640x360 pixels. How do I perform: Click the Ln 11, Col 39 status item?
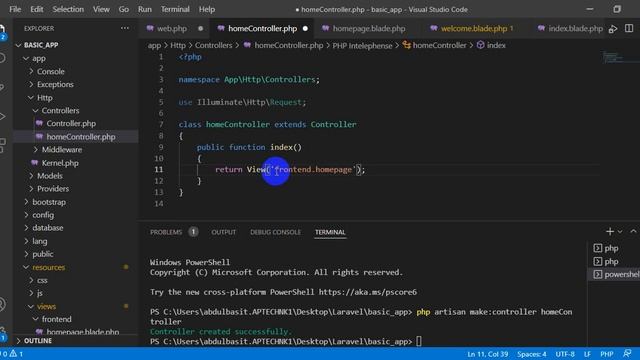(x=487, y=354)
